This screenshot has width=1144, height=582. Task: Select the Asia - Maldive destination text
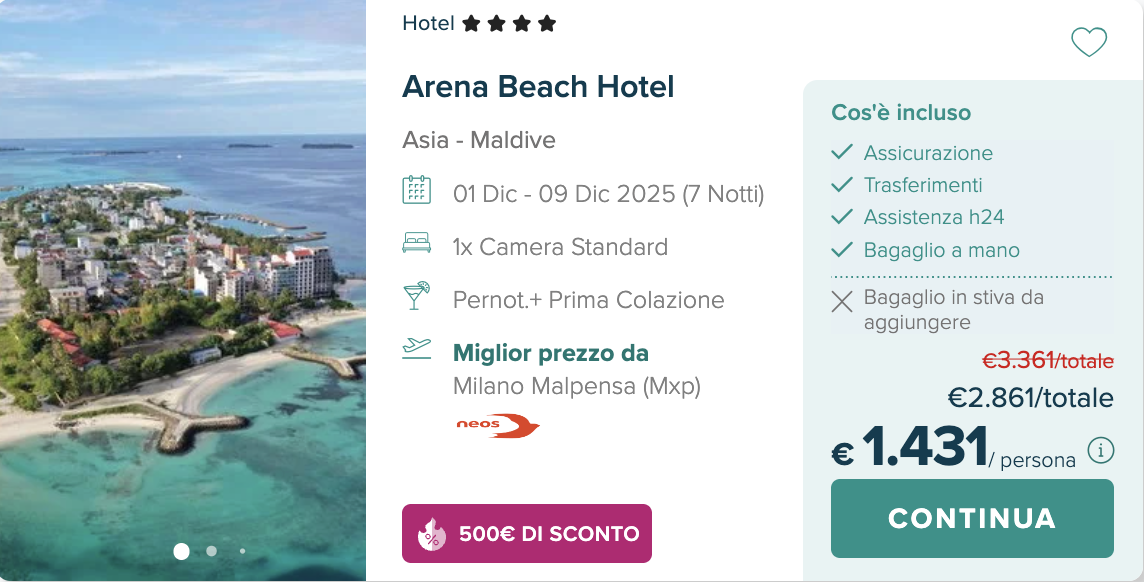pos(479,140)
